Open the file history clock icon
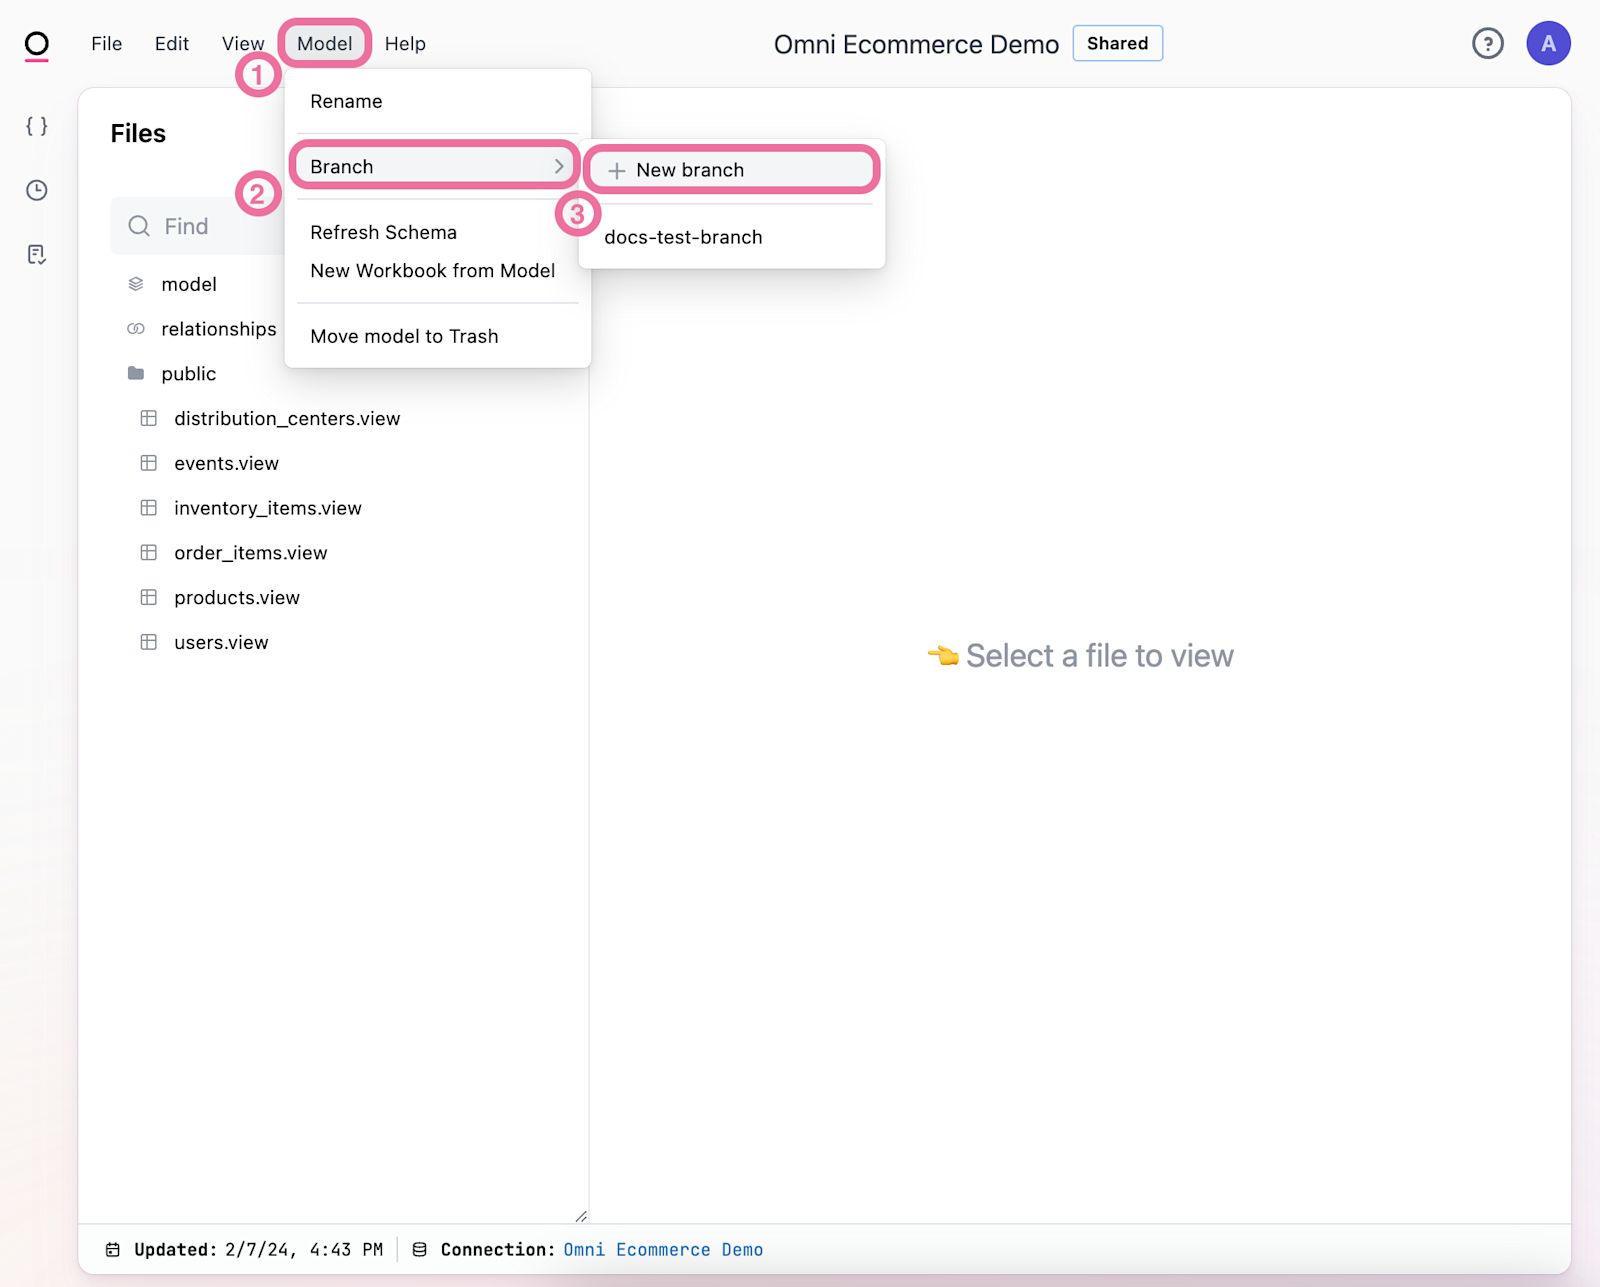Viewport: 1600px width, 1287px height. 36,190
